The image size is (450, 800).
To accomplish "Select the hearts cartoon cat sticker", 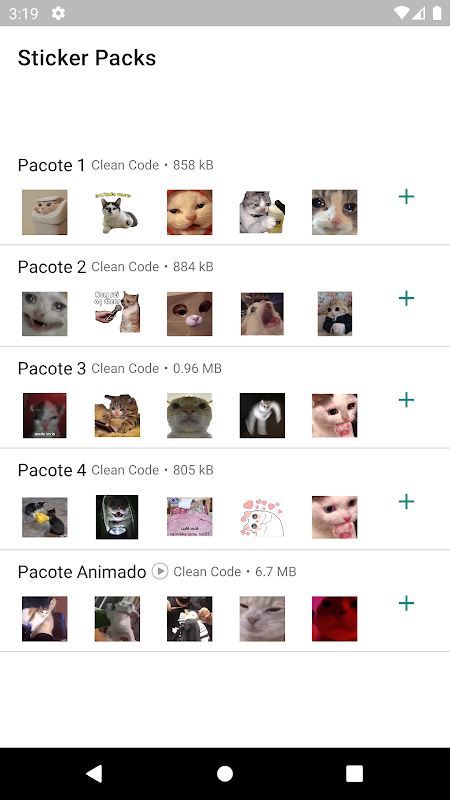I will (x=262, y=517).
